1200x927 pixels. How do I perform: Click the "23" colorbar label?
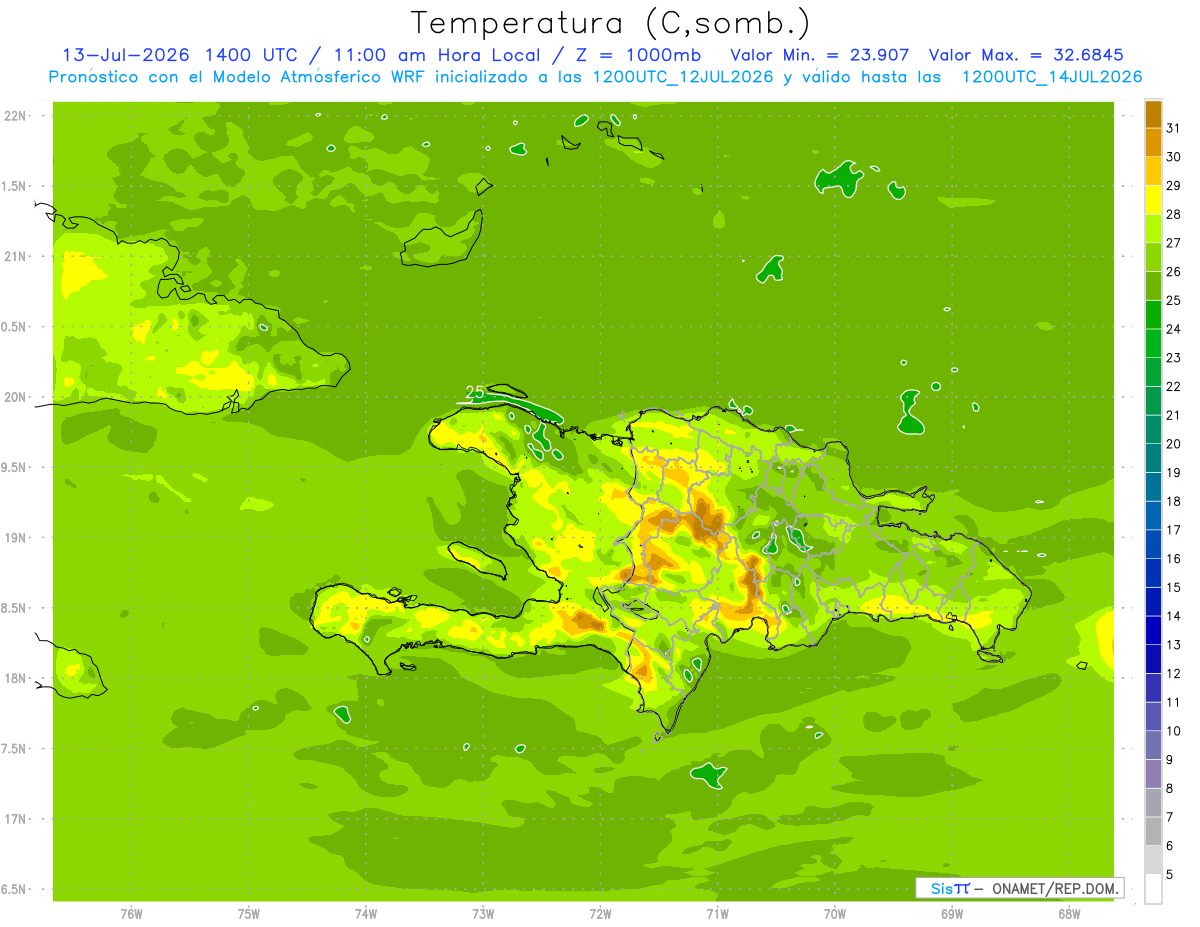1174,357
